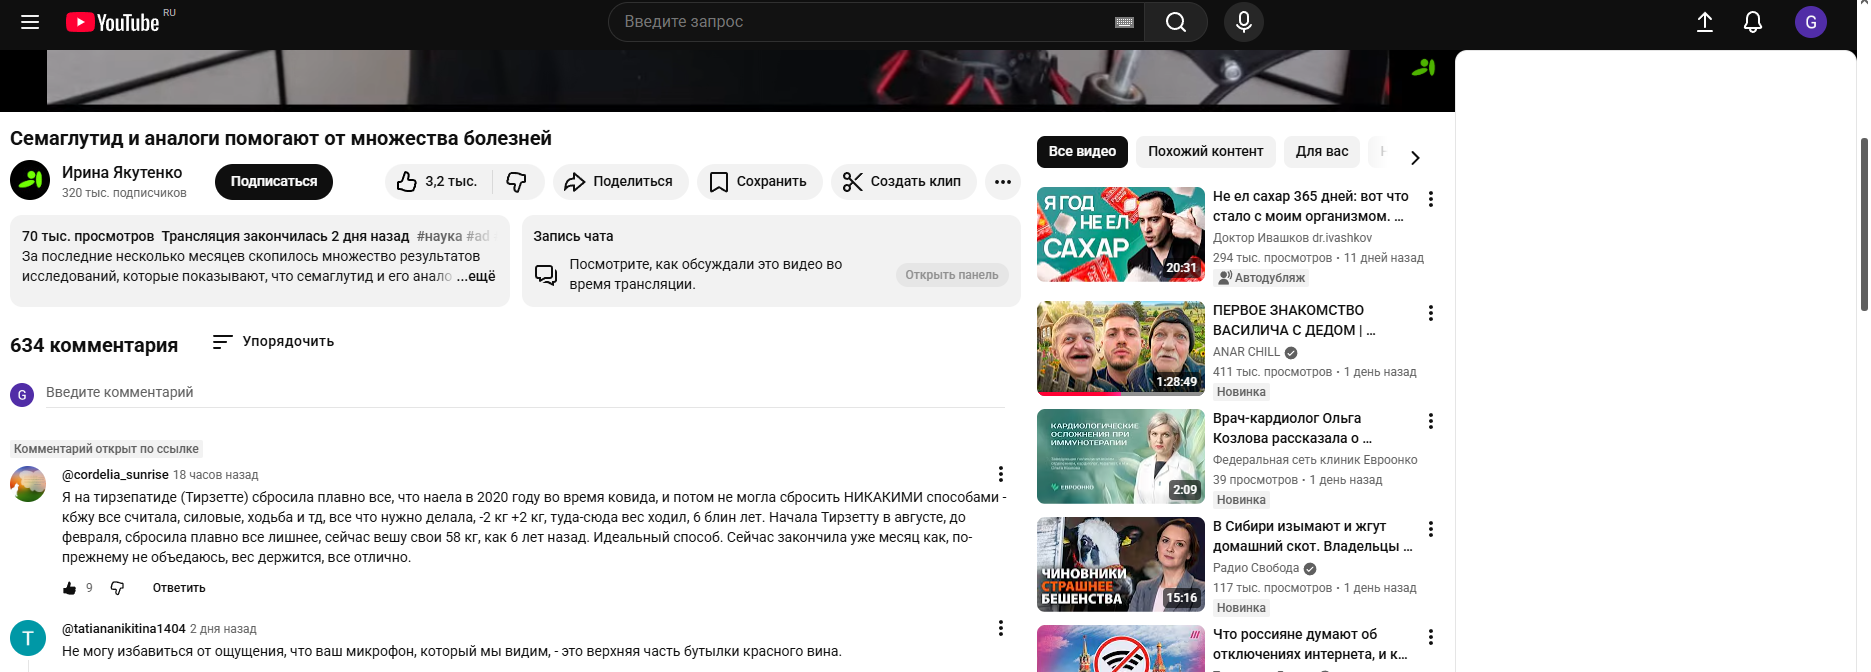Open on-screen keyboard in search bar
The width and height of the screenshot is (1871, 672).
click(1124, 22)
